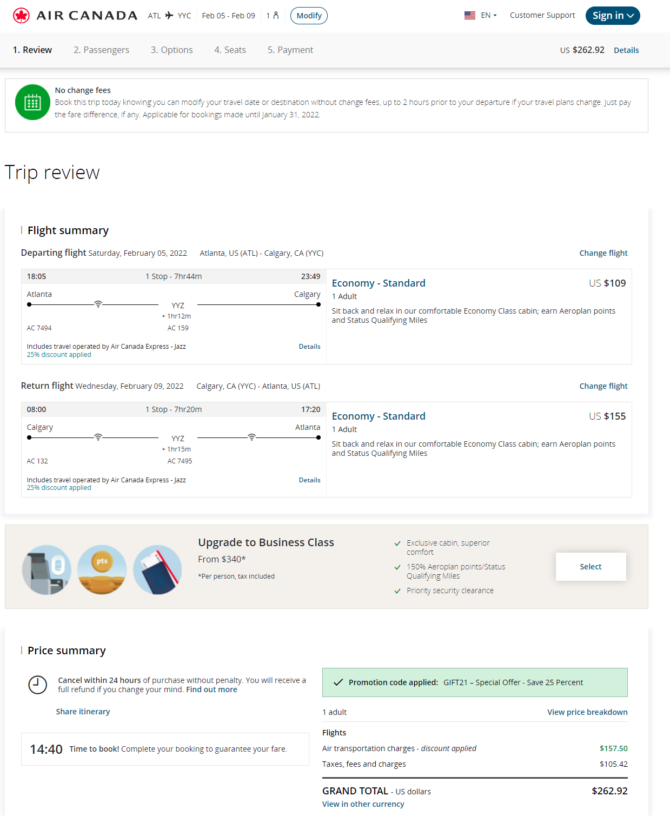Open Customer Support link
The width and height of the screenshot is (670, 816).
point(542,15)
